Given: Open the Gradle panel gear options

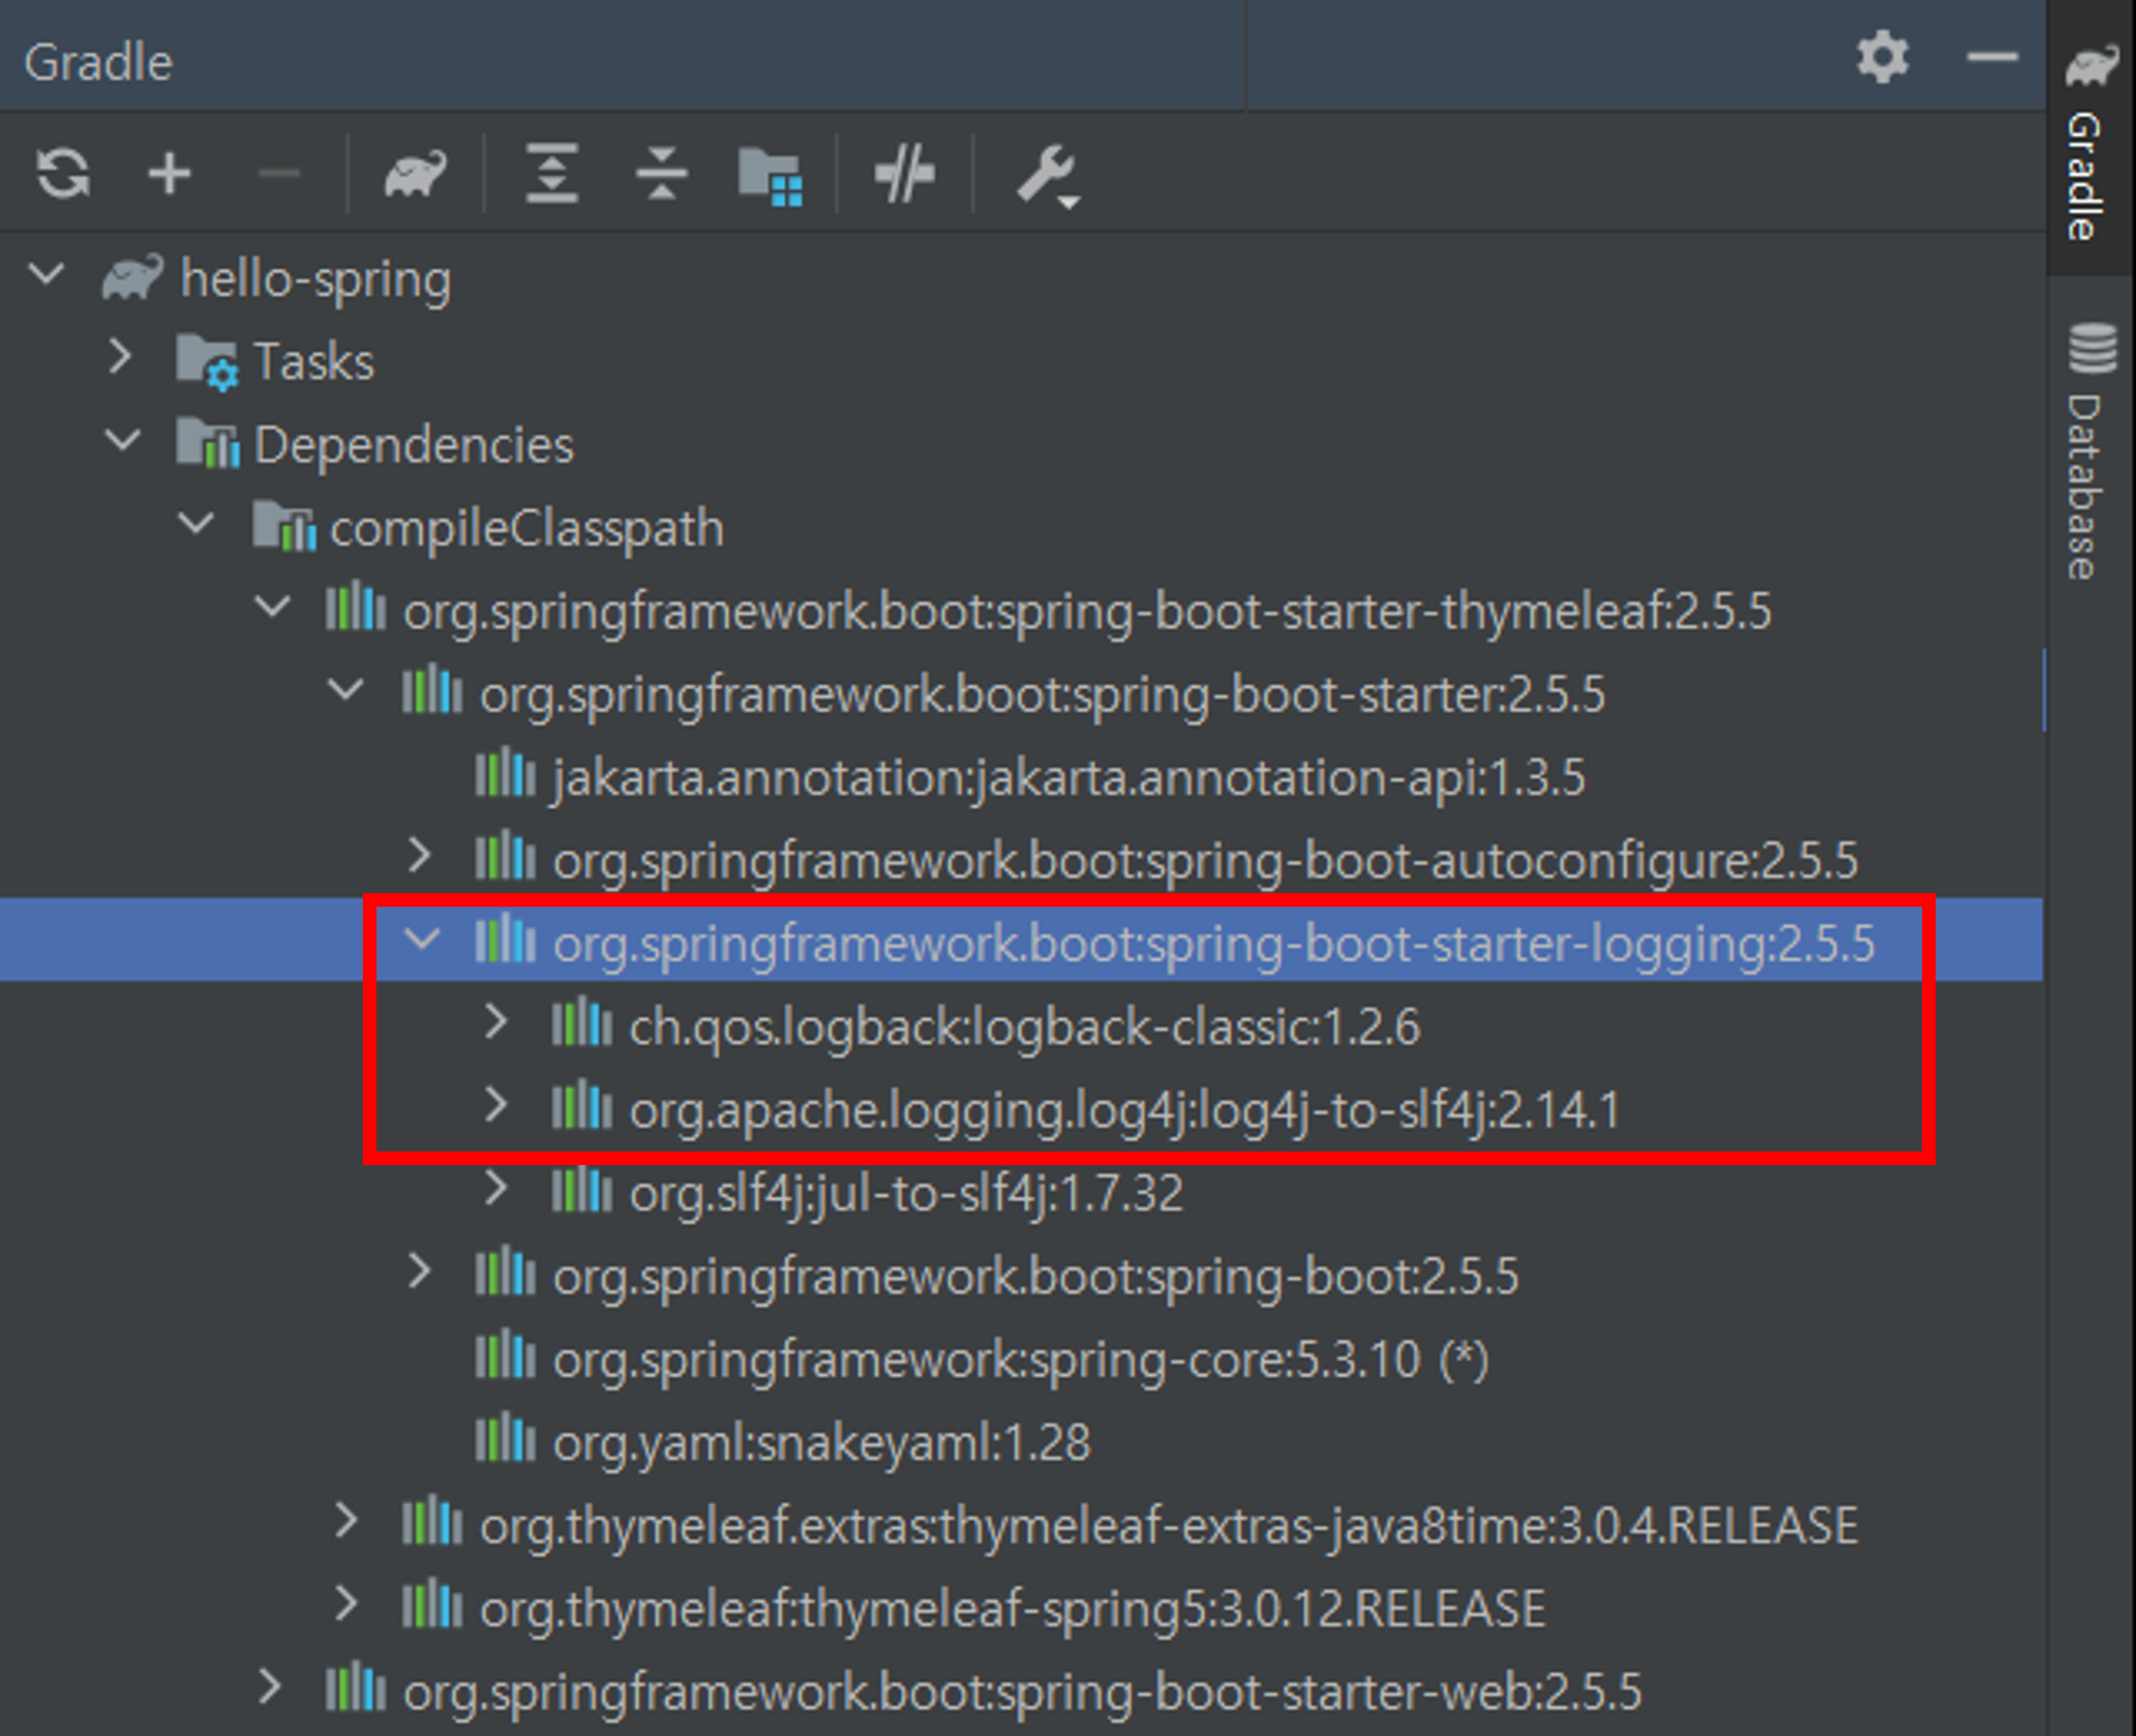Looking at the screenshot, I should 1882,57.
